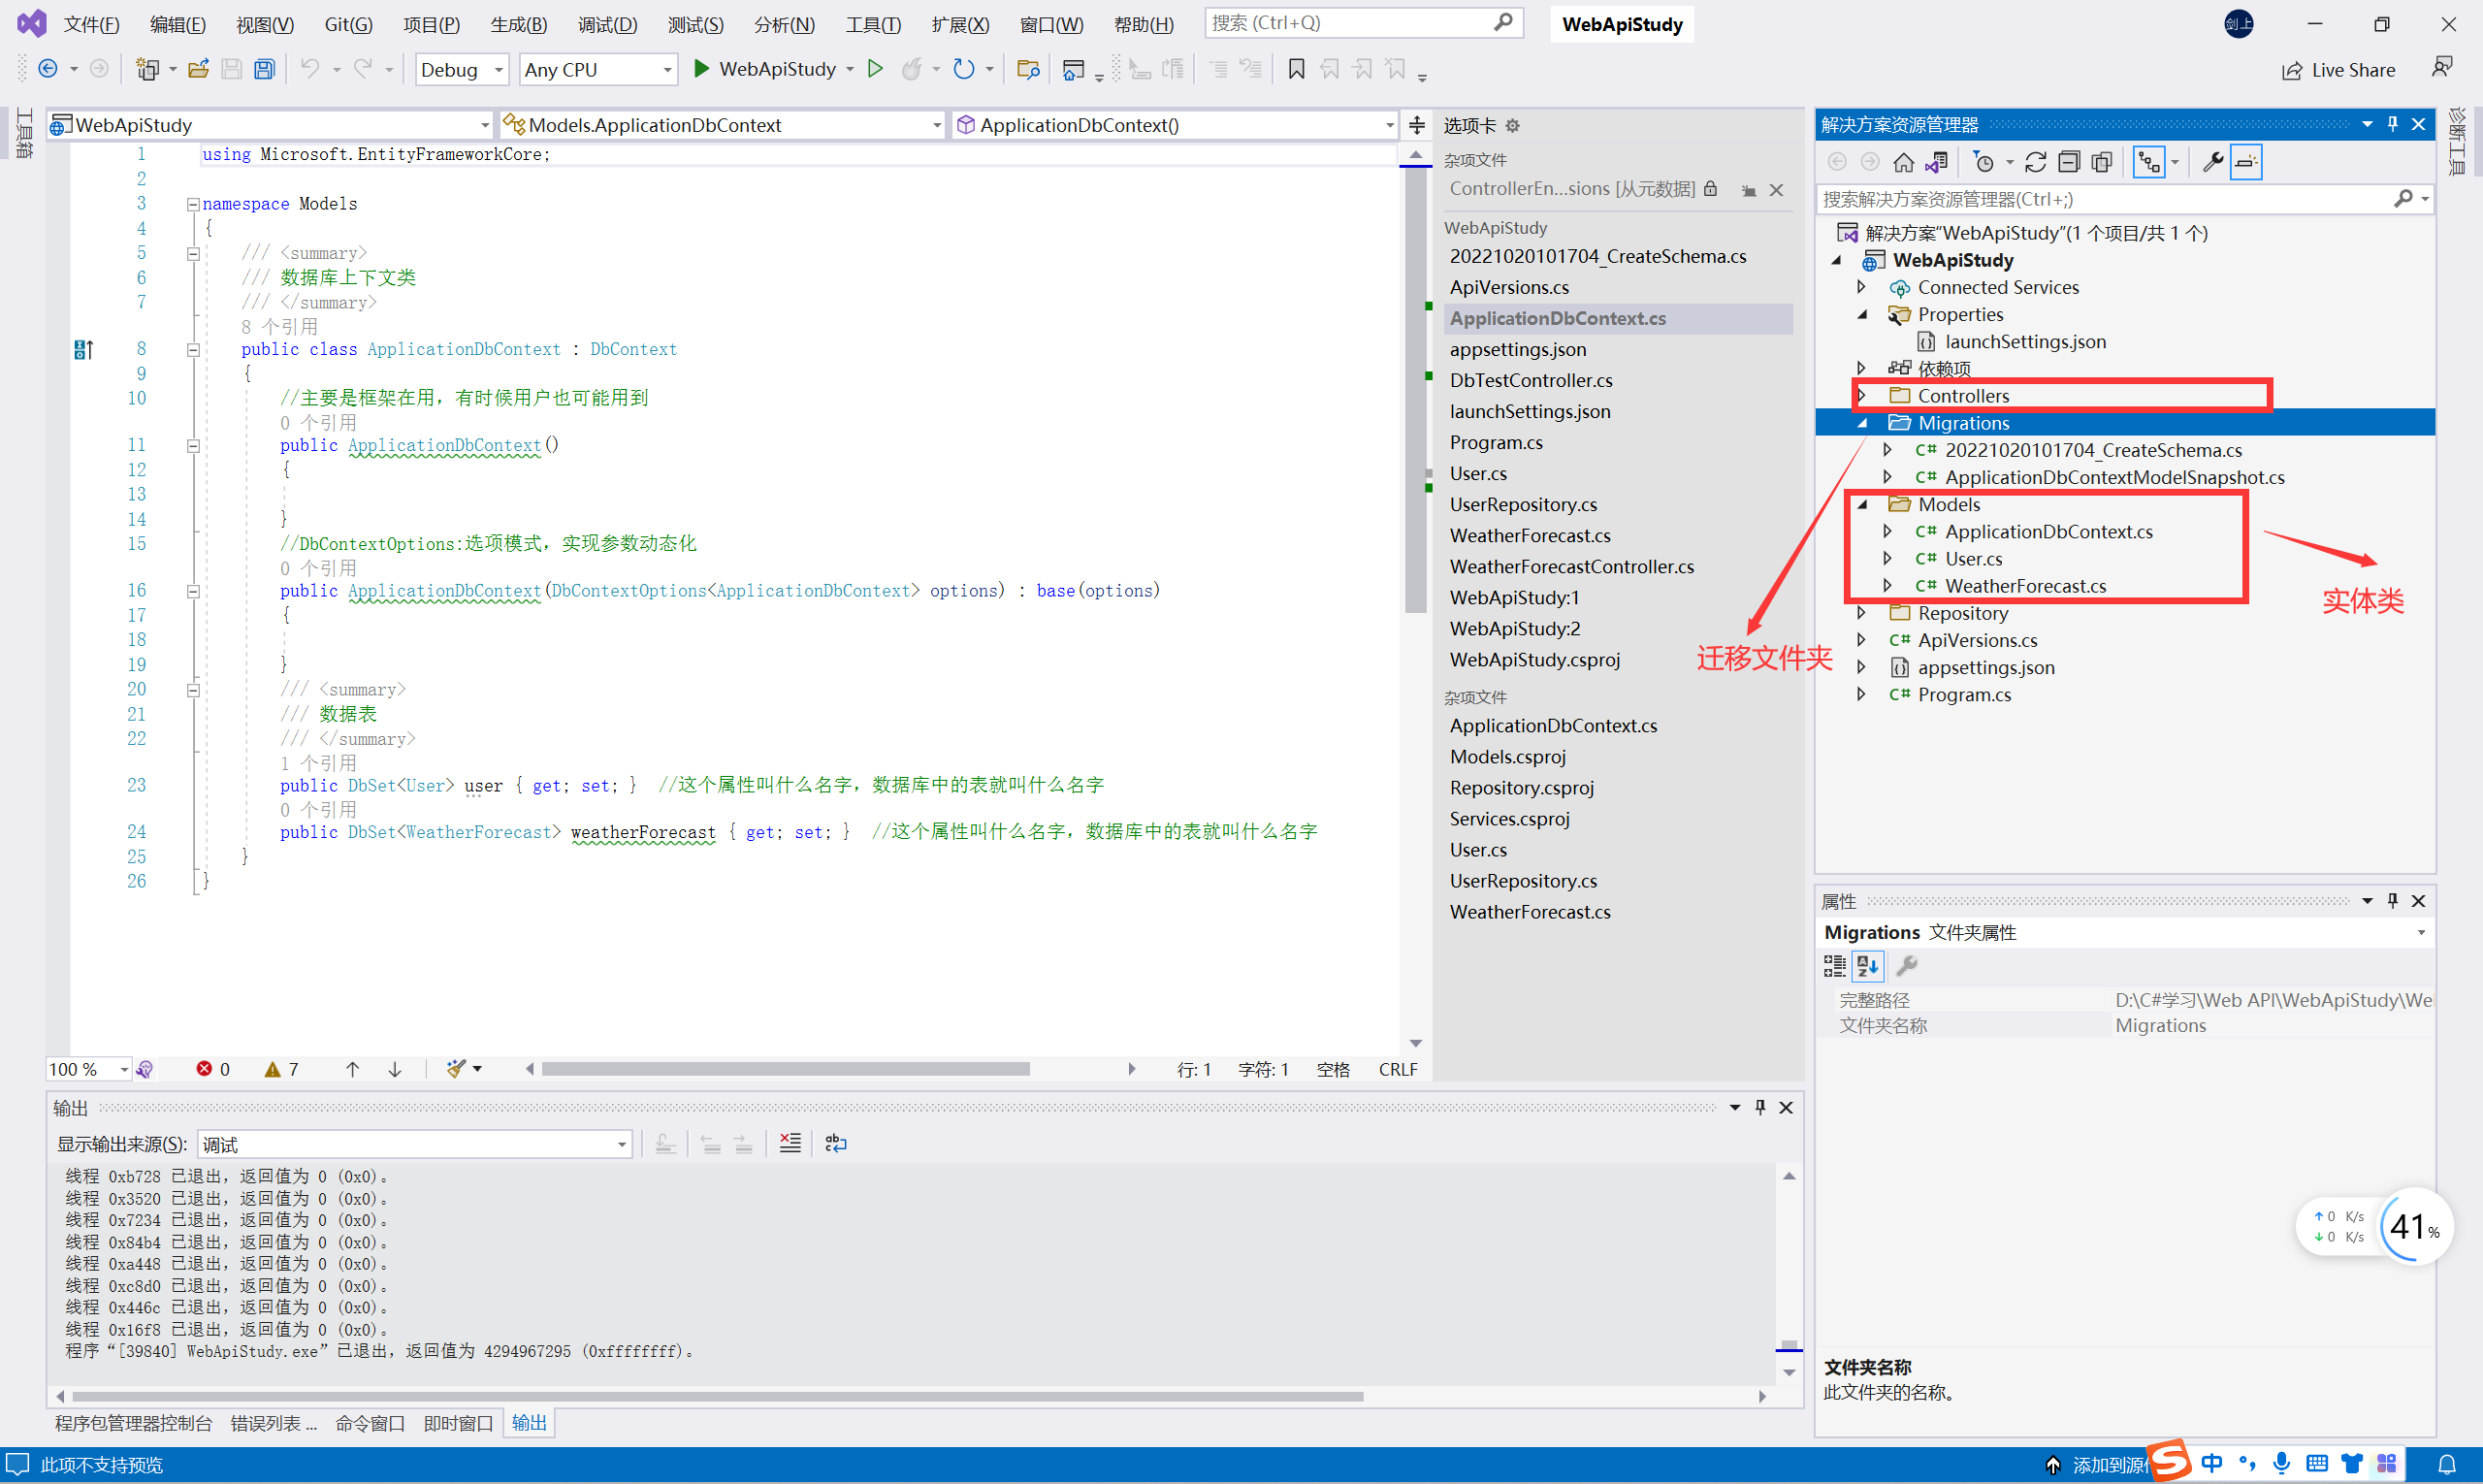Collapse all items in Solution Explorer
The height and width of the screenshot is (1484, 2483).
(2068, 162)
